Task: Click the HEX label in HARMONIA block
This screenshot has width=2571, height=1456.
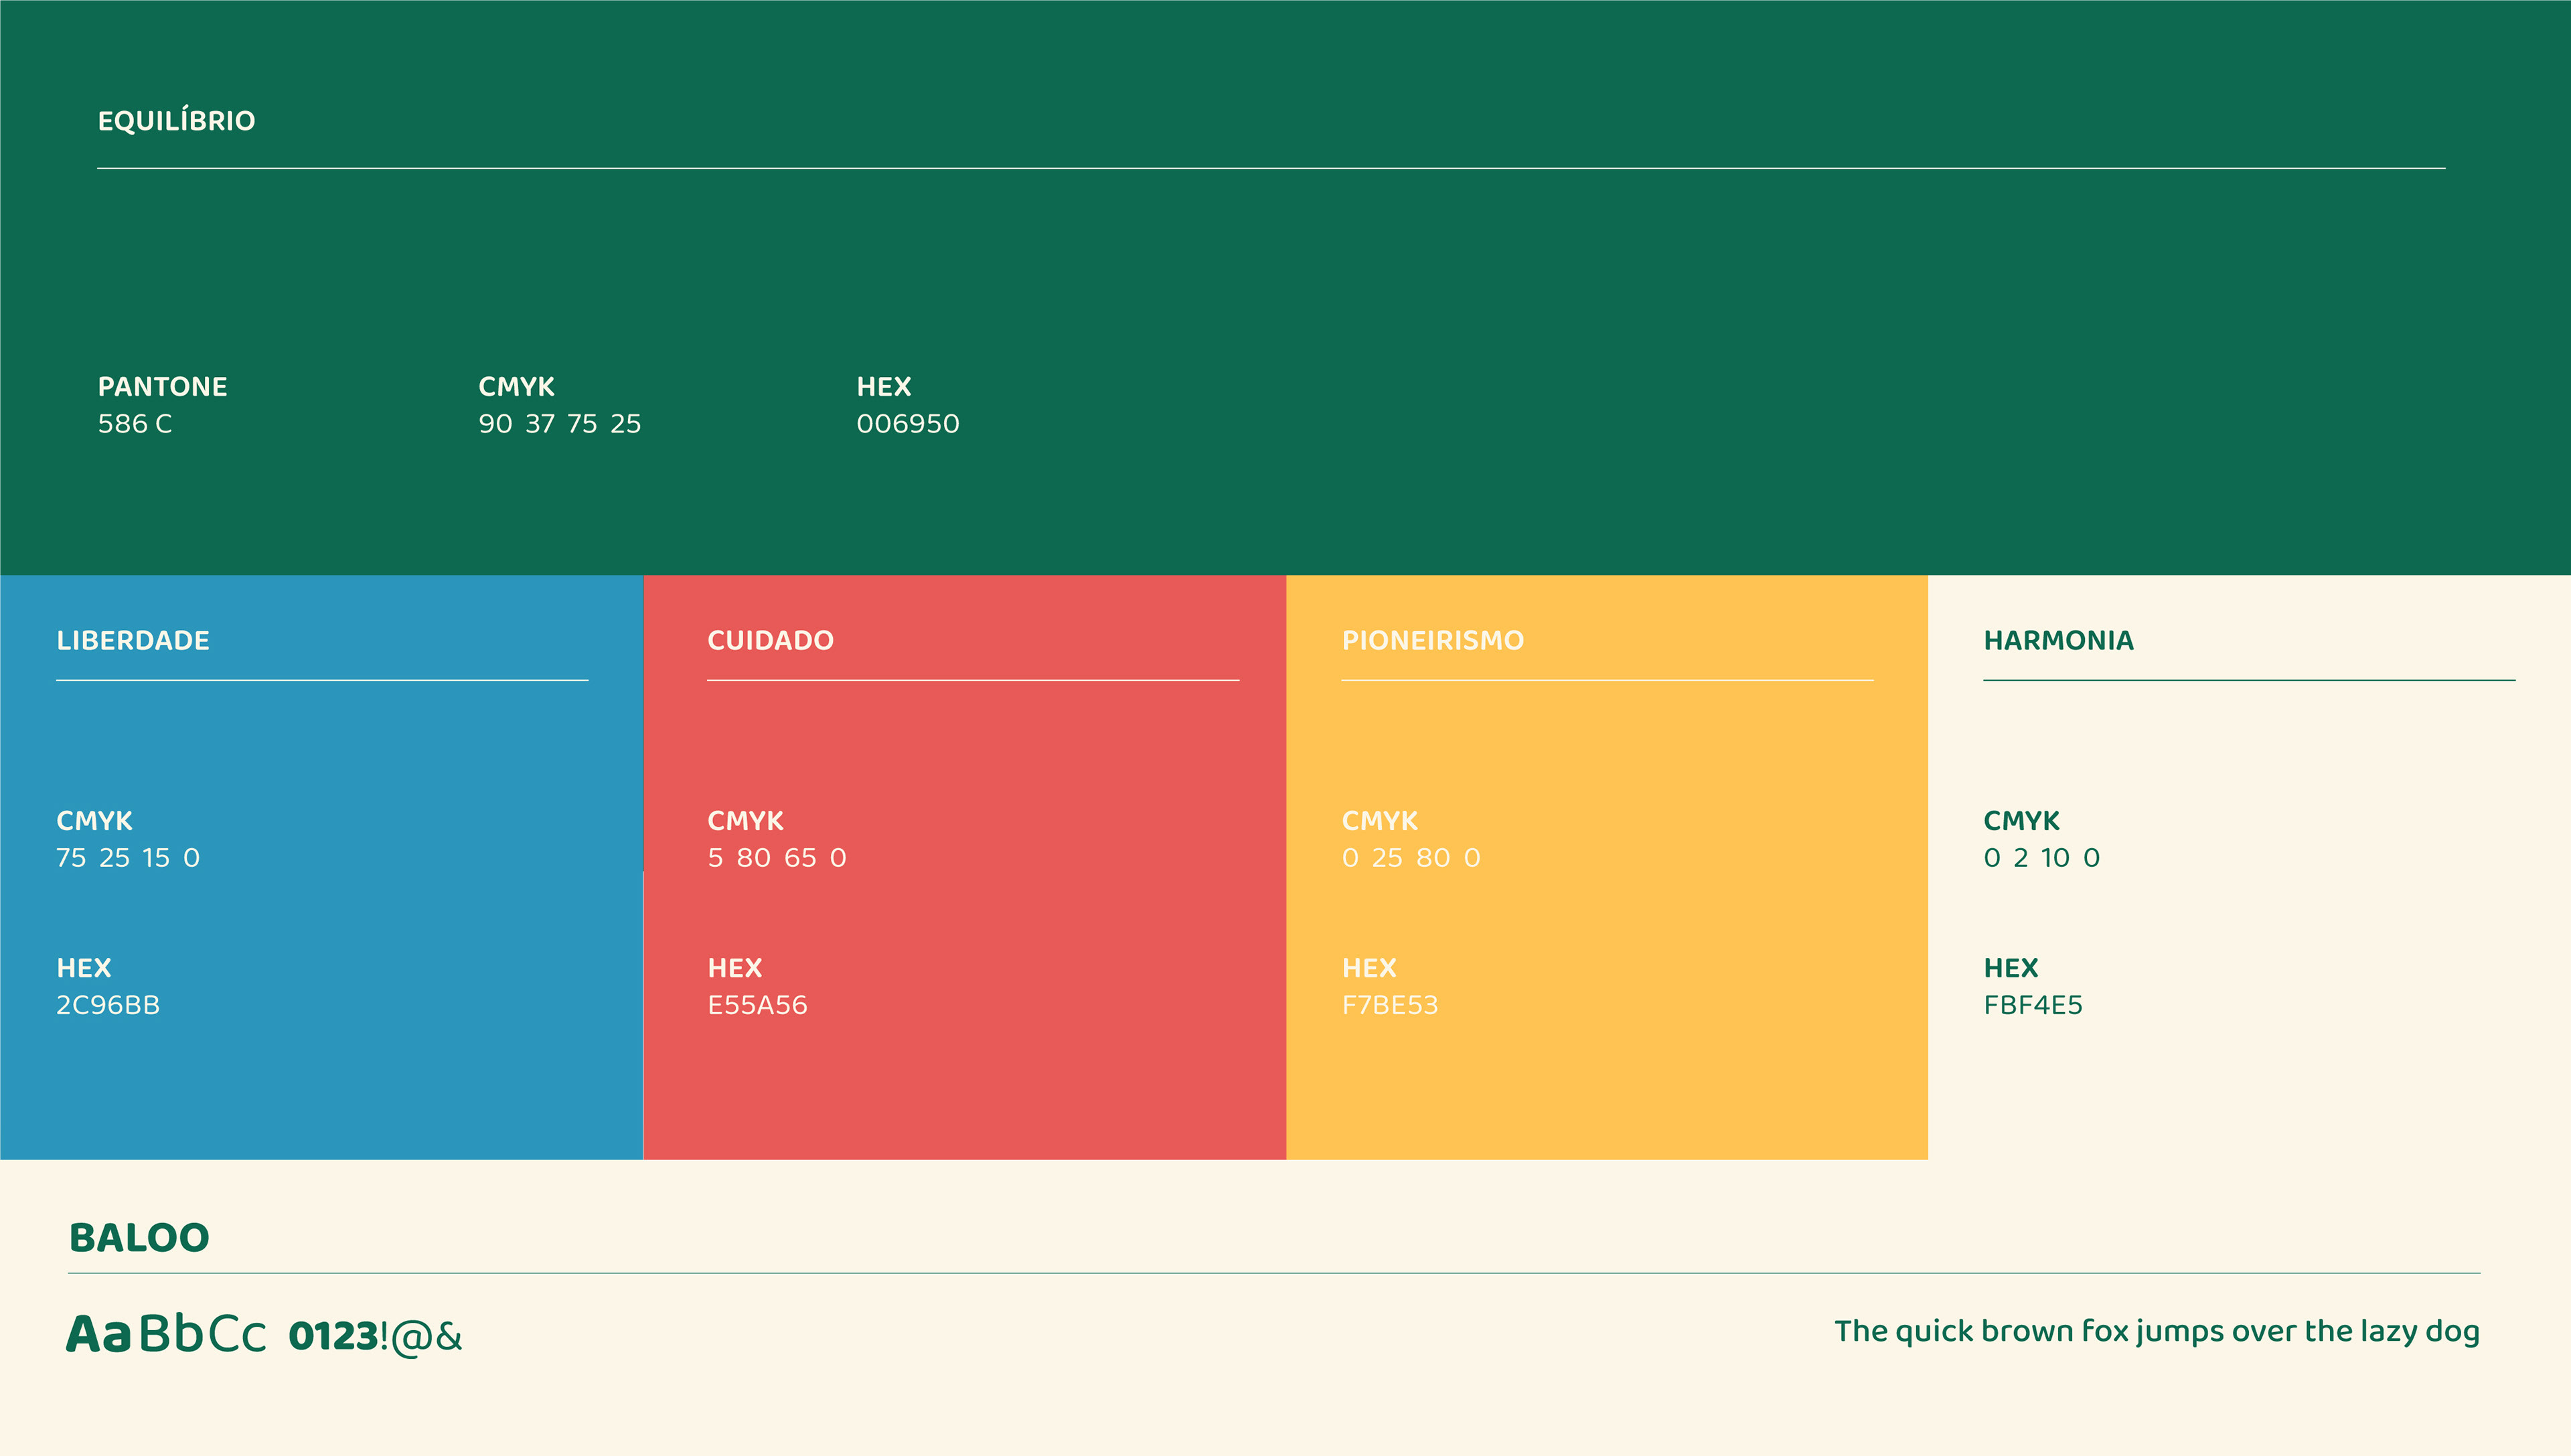Action: [x=2011, y=968]
